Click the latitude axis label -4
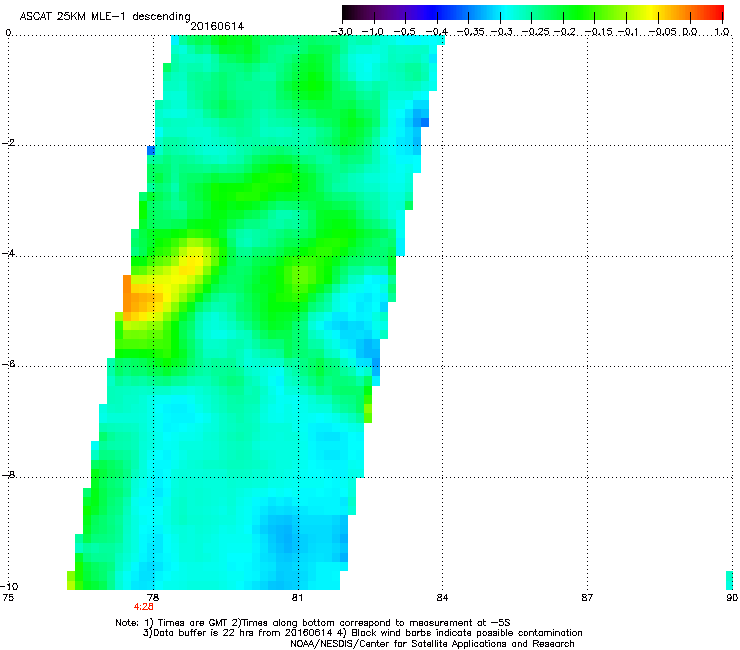Viewport: 740px width, 650px height. pyautogui.click(x=8, y=253)
